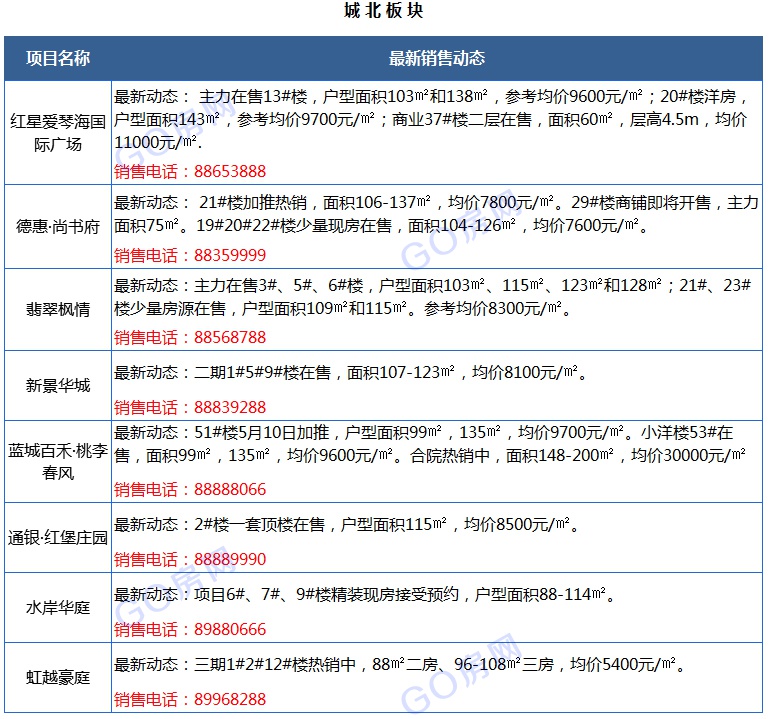
Task: Select project name 蓝城百禾·桃李春风
Action: (58, 462)
